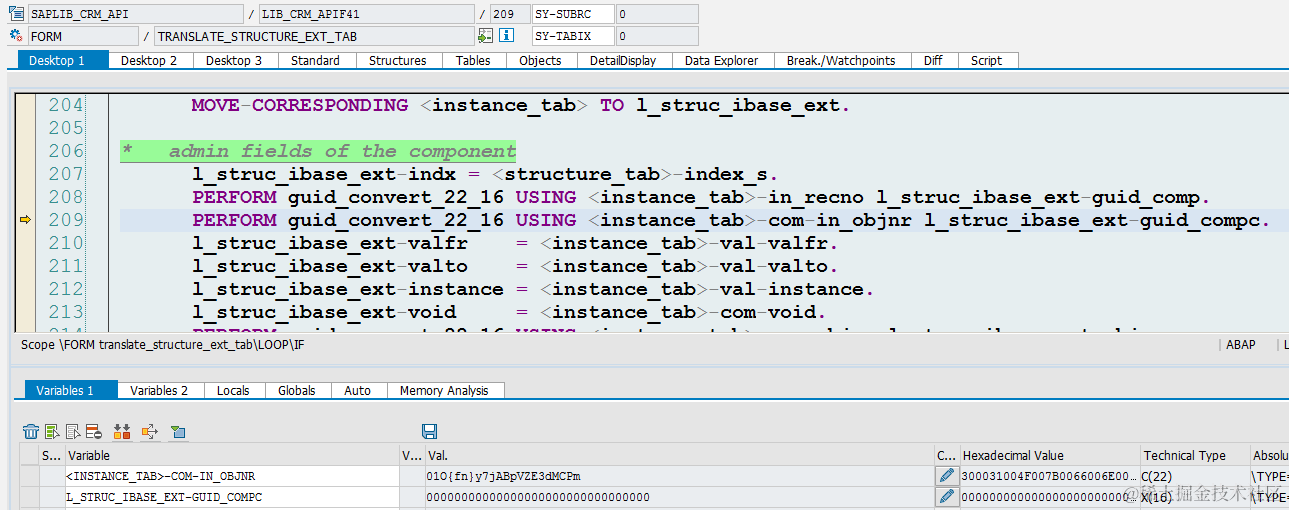Click the Hexadecimal Value column header
The width and height of the screenshot is (1289, 510).
point(1050,455)
